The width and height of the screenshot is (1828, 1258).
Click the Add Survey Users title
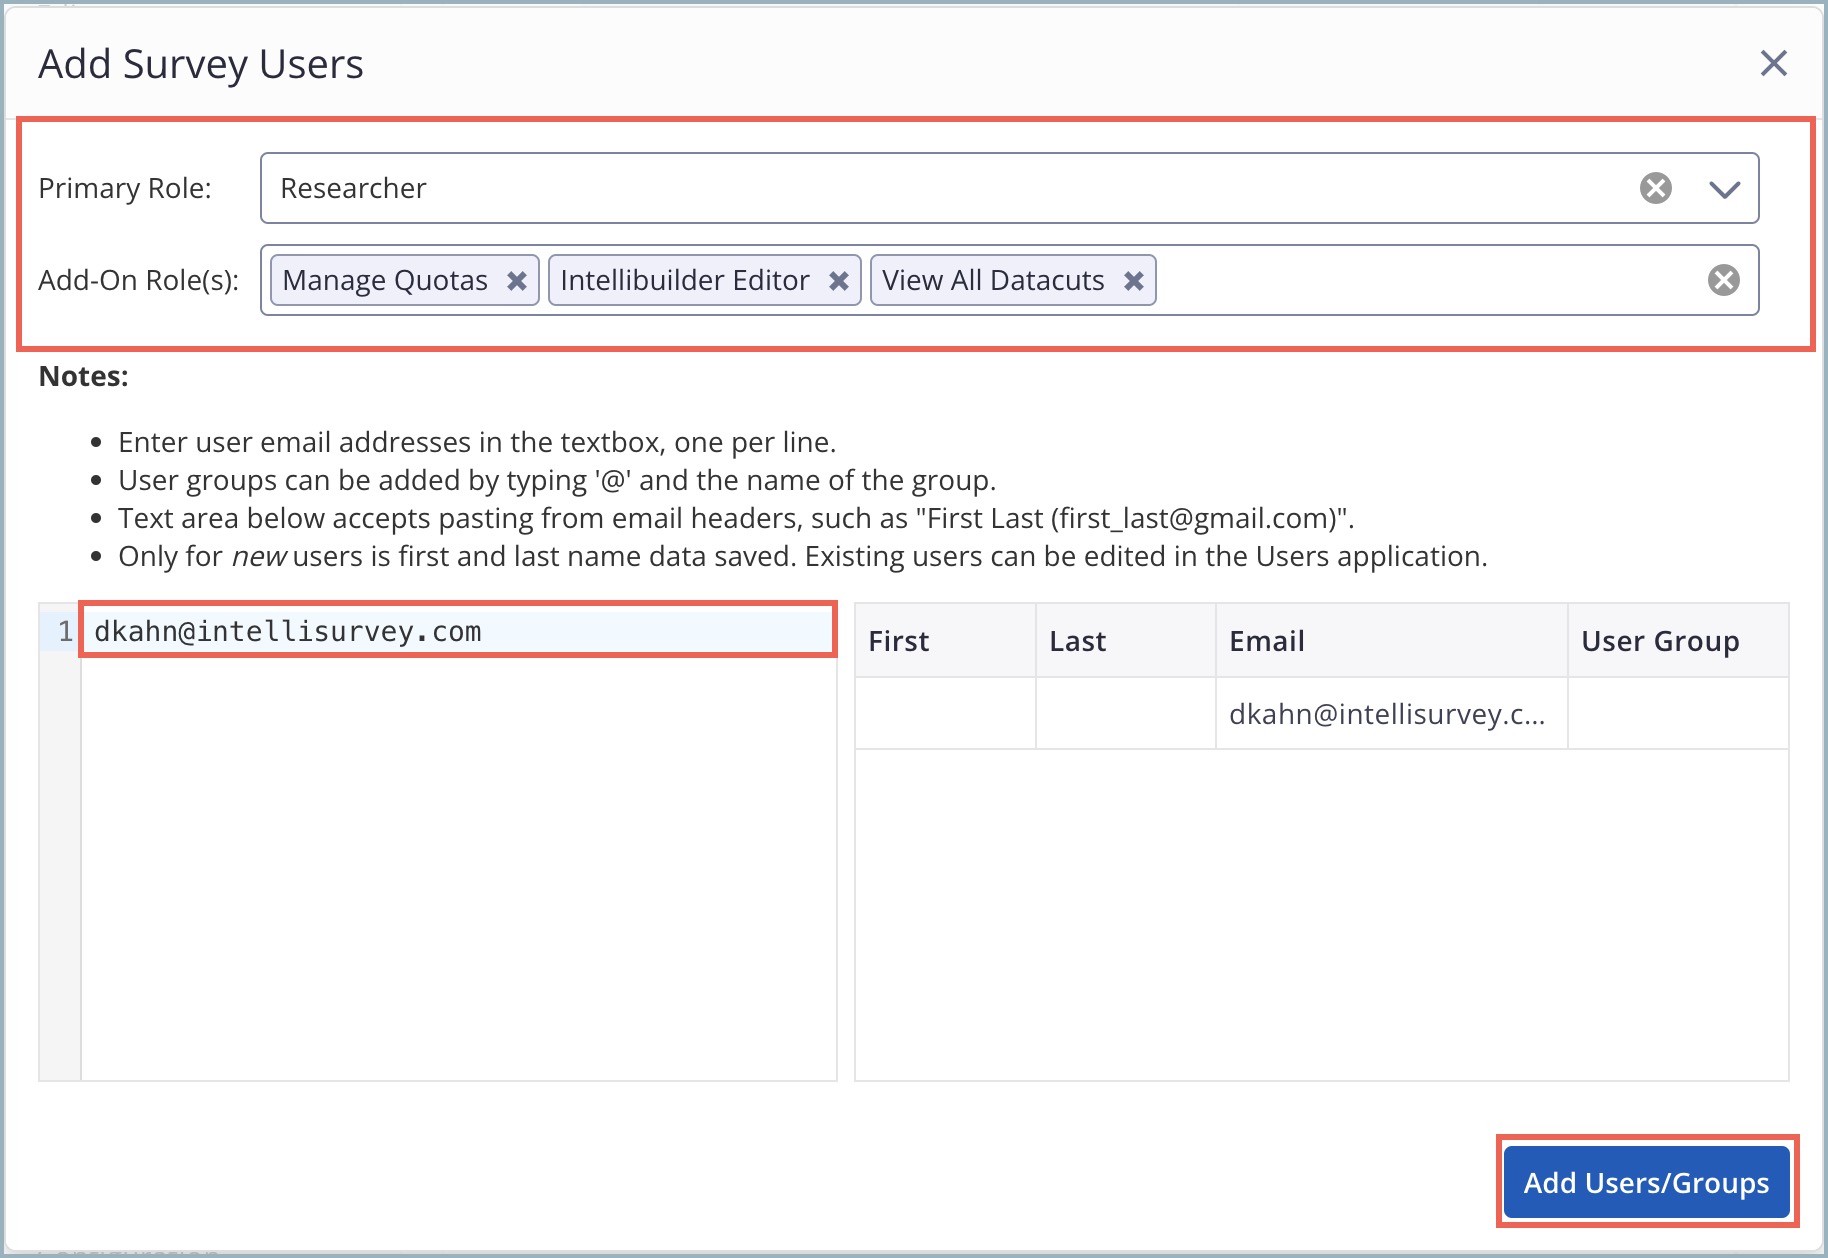[201, 64]
